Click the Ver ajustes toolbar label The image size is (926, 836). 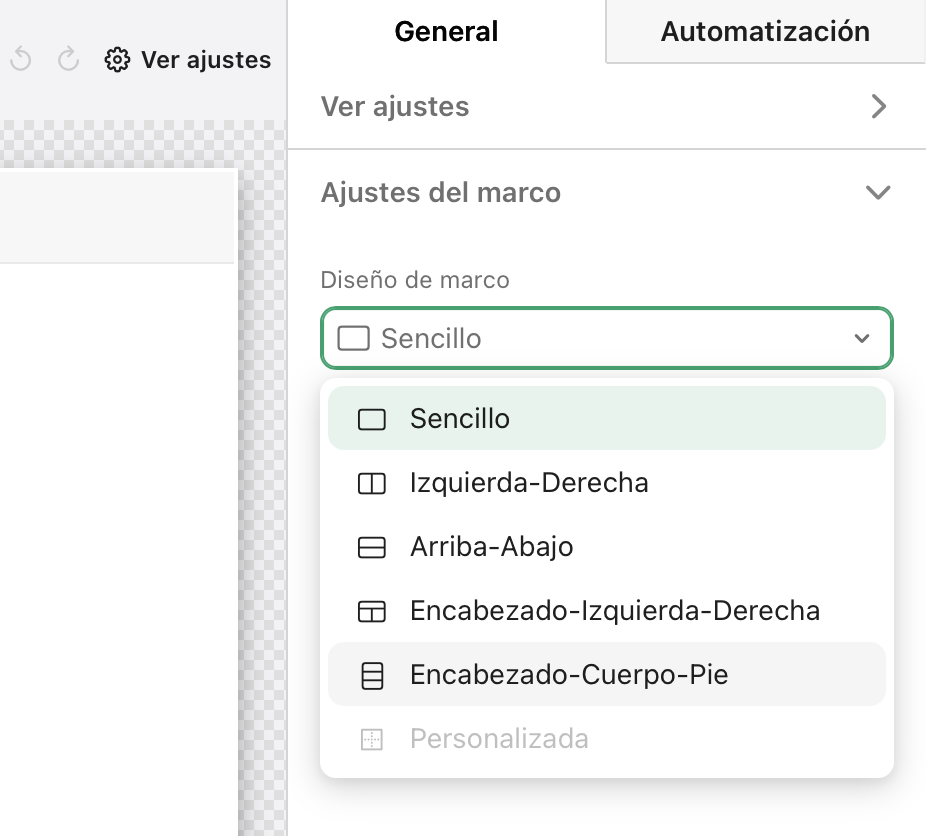tap(206, 60)
